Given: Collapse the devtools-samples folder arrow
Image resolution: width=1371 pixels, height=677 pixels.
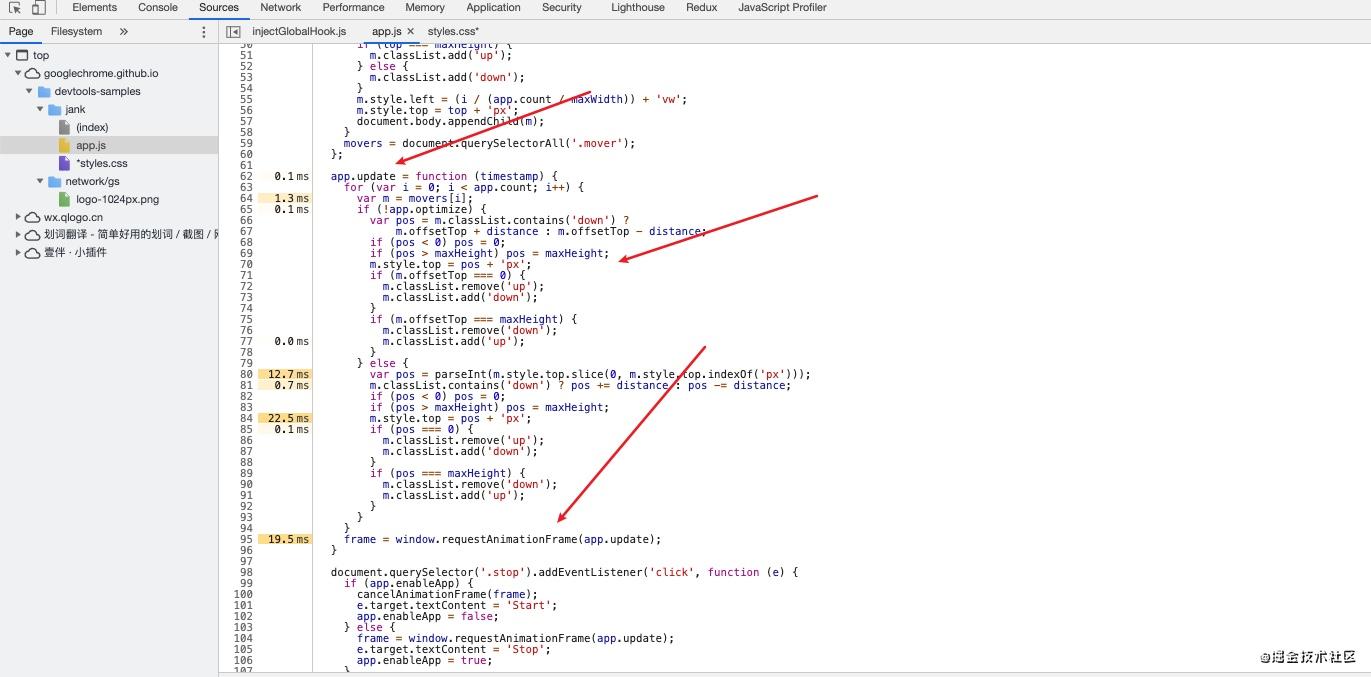Looking at the screenshot, I should pos(30,92).
